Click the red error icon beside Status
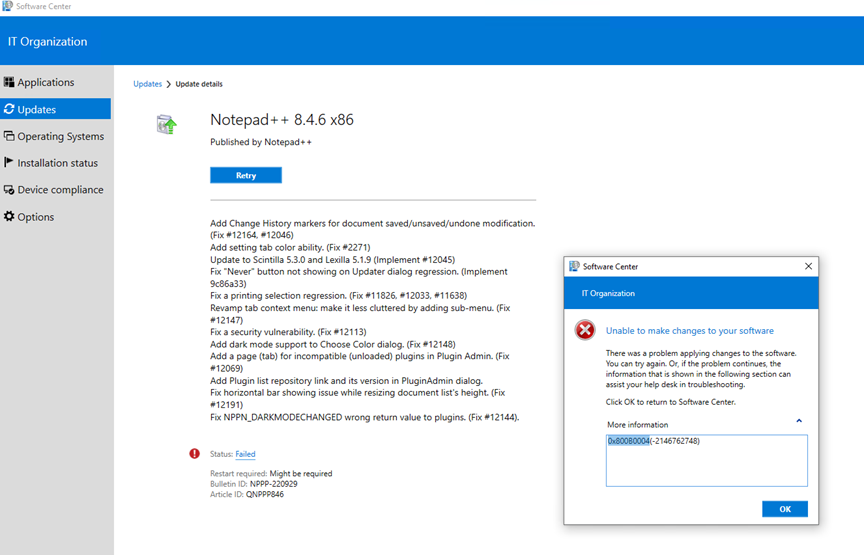864x555 pixels. click(x=194, y=453)
